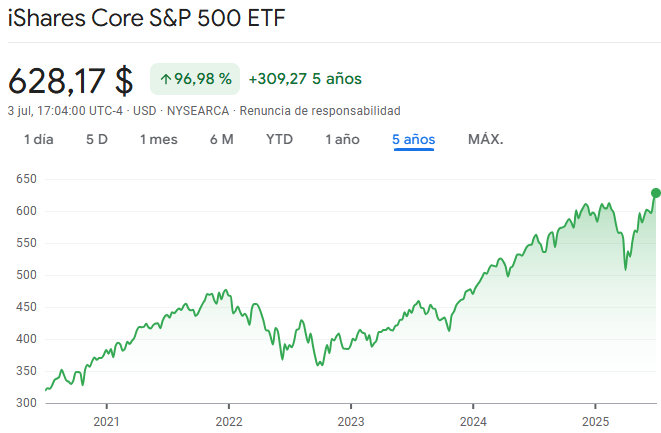Select the 2023 marker on the chart axis
The image size is (661, 433).
[351, 421]
